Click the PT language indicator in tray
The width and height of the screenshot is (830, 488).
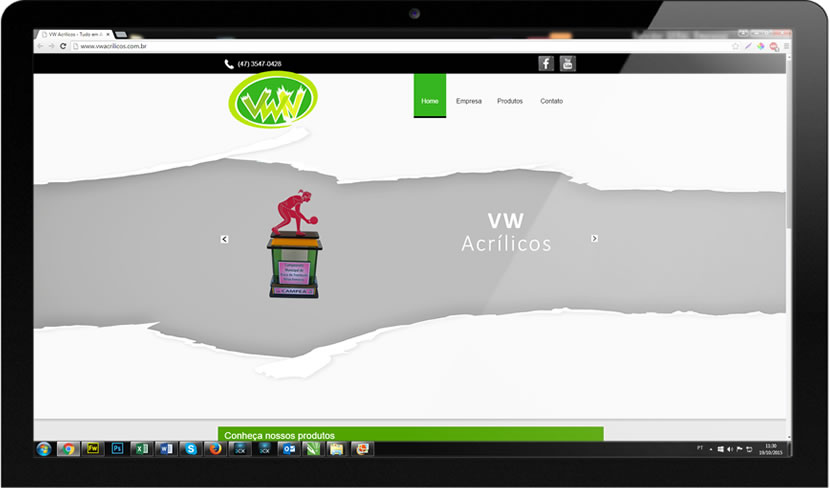click(x=700, y=448)
